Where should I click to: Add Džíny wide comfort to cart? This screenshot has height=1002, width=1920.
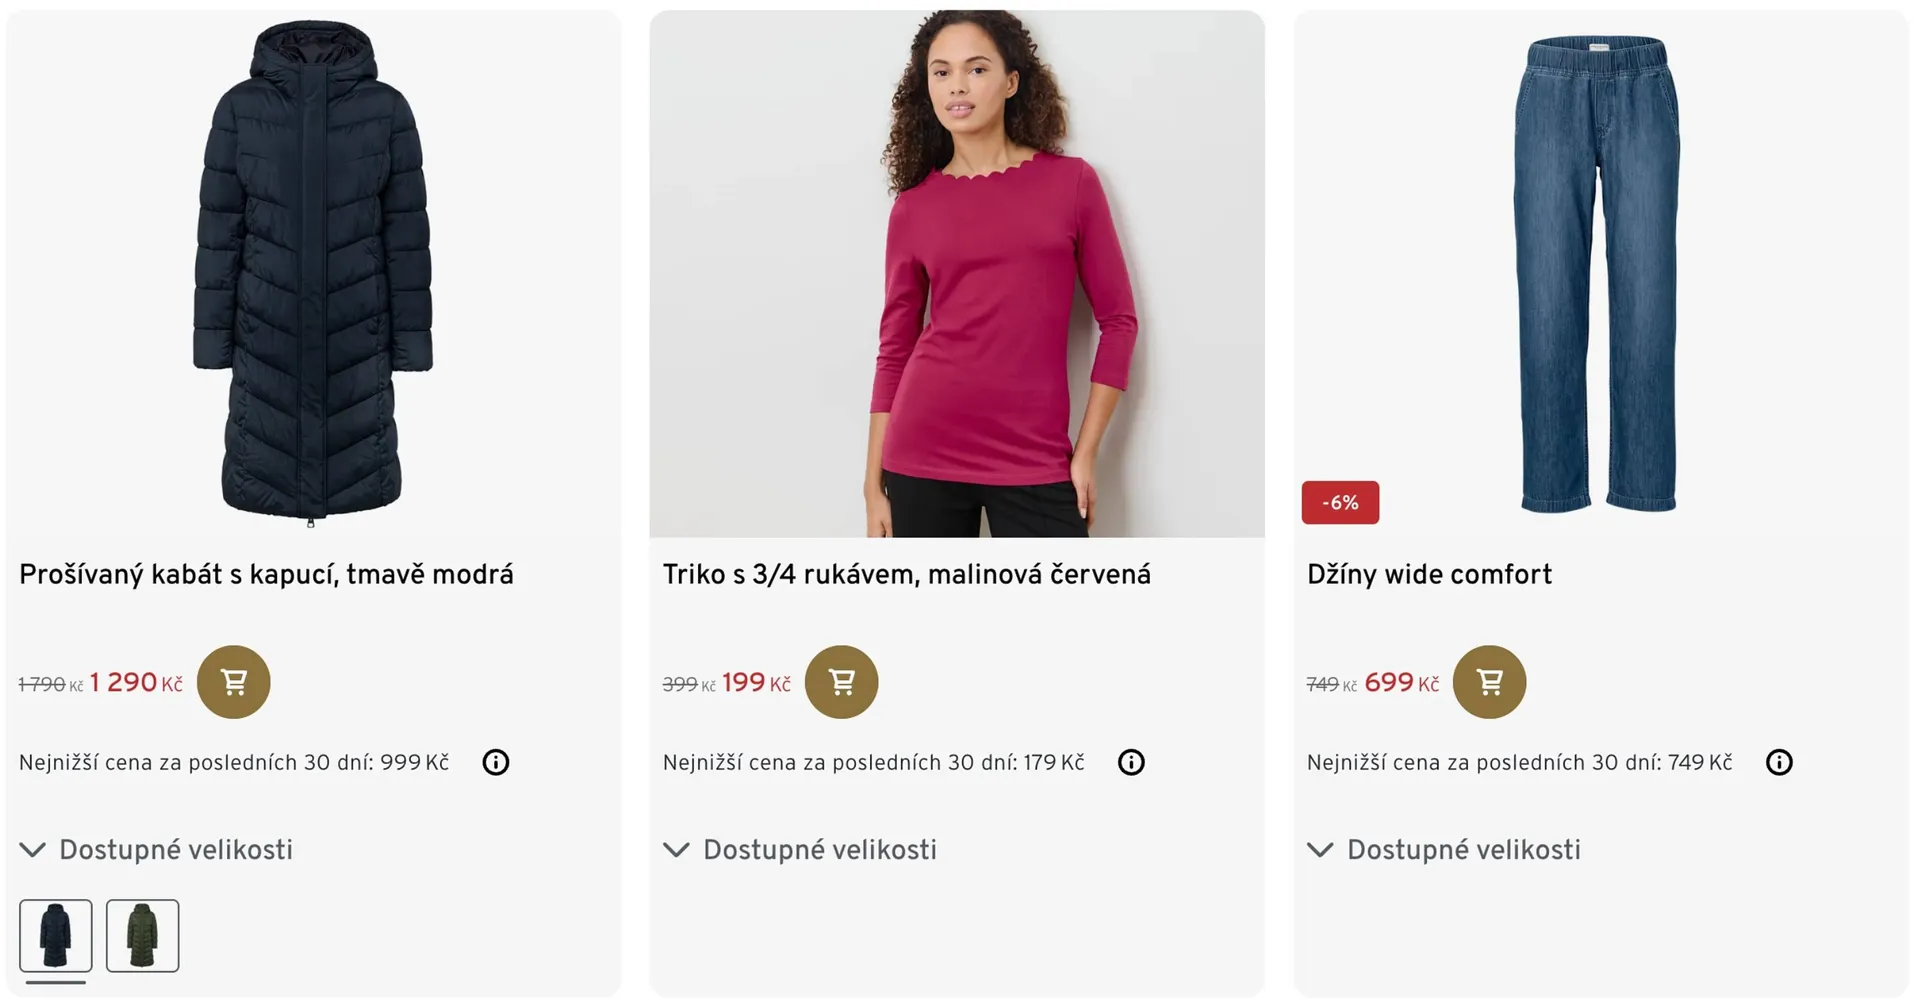1489,682
